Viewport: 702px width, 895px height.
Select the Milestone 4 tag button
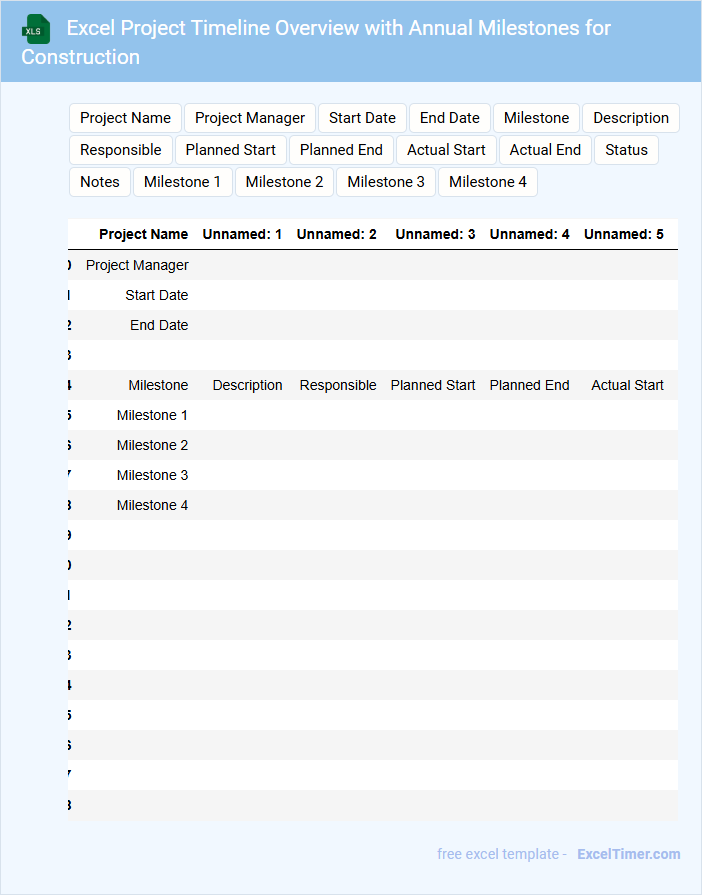point(488,182)
